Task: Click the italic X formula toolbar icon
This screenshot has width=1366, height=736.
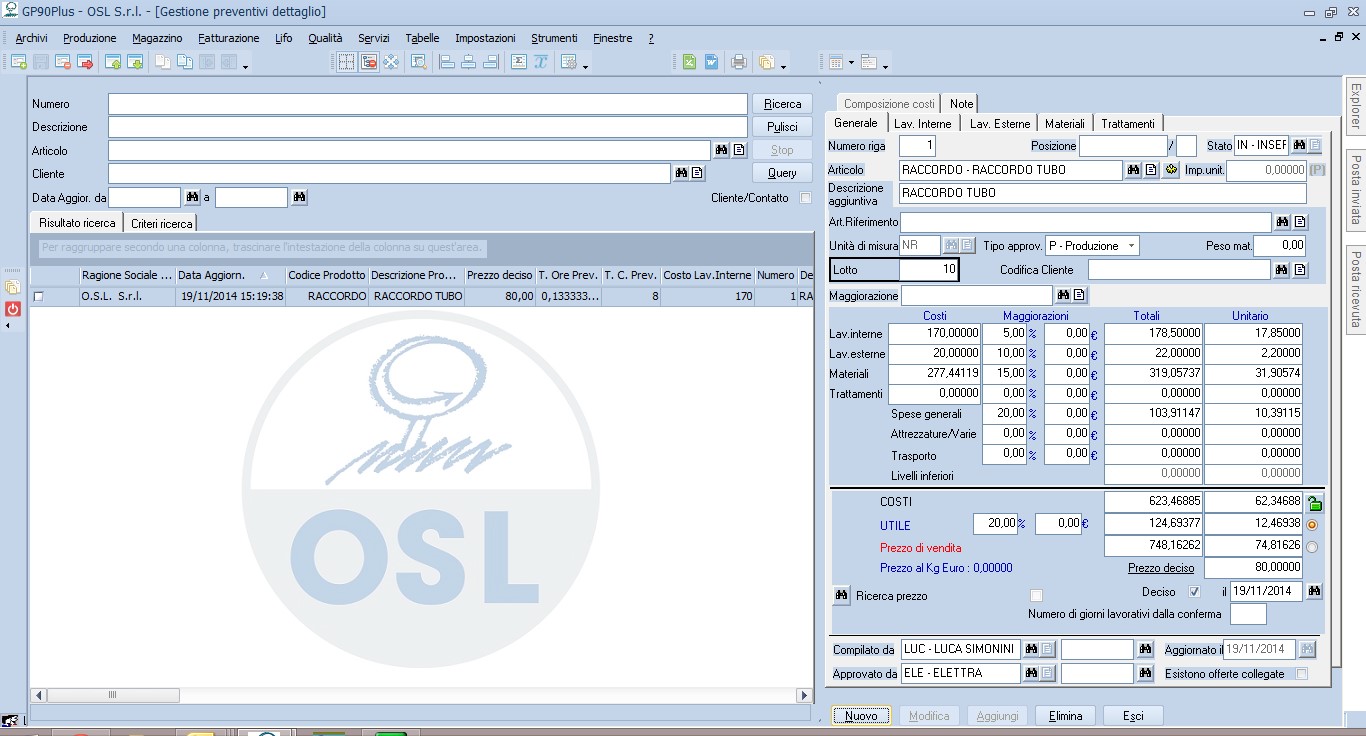Action: [541, 62]
